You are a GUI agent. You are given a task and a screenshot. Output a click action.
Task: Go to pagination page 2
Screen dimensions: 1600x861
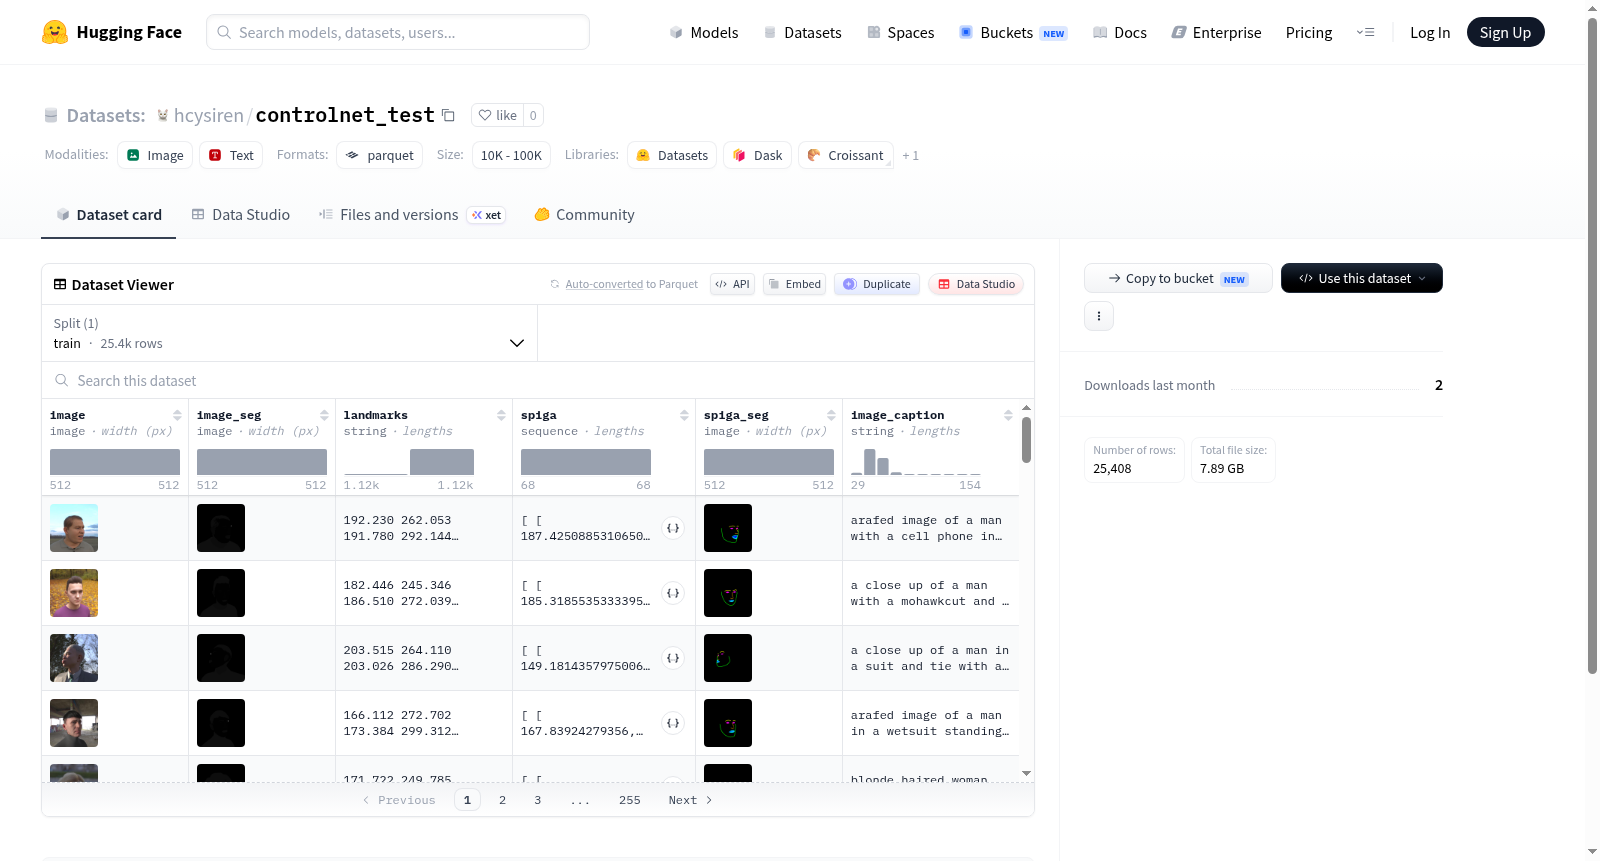(x=502, y=800)
